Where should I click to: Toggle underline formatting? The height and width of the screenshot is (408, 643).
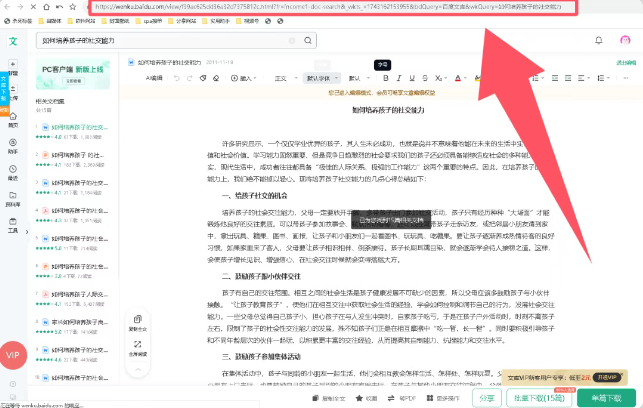412,78
